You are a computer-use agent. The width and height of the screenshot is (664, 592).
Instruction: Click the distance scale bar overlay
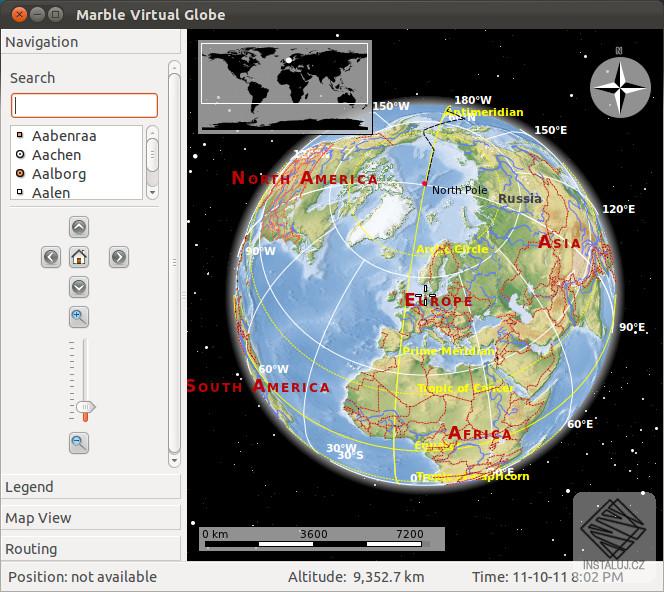point(322,539)
